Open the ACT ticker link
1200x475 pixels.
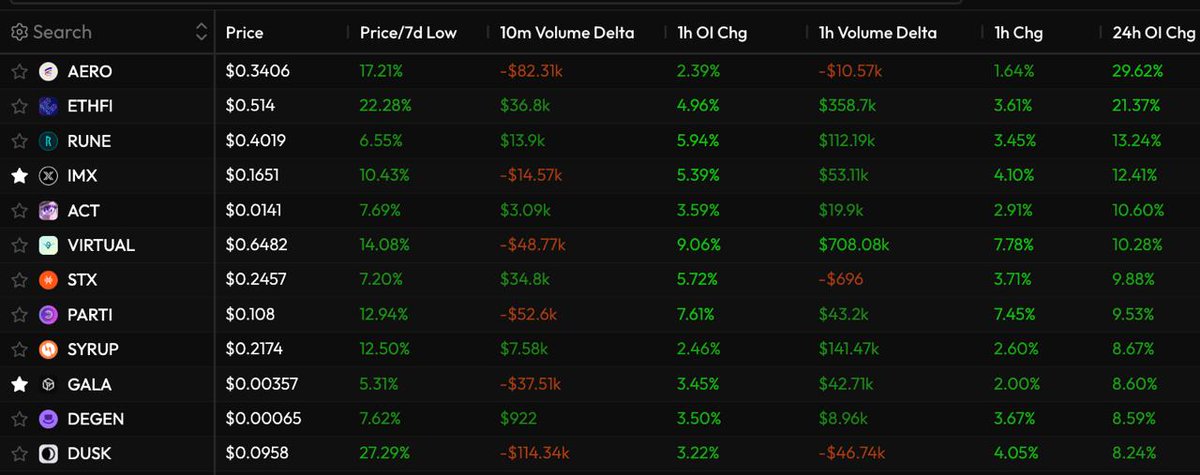coord(84,211)
